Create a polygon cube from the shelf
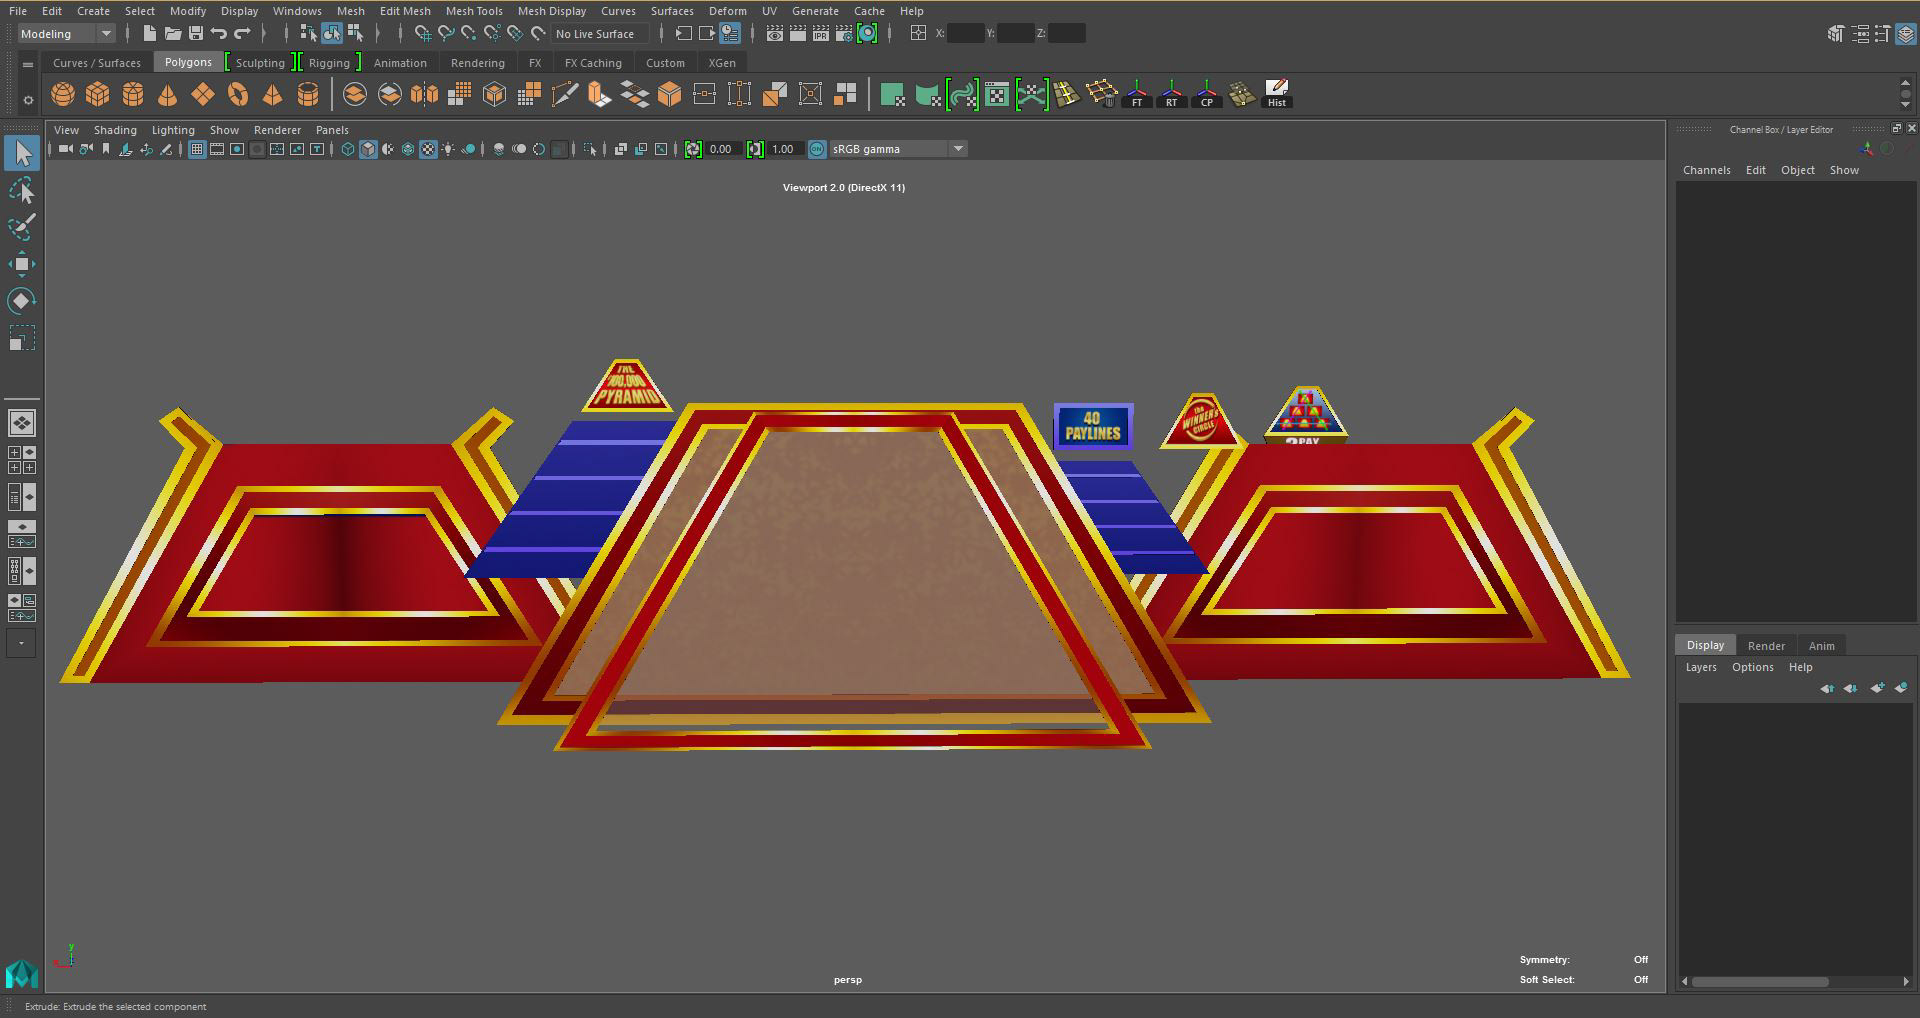This screenshot has width=1920, height=1018. 98,95
